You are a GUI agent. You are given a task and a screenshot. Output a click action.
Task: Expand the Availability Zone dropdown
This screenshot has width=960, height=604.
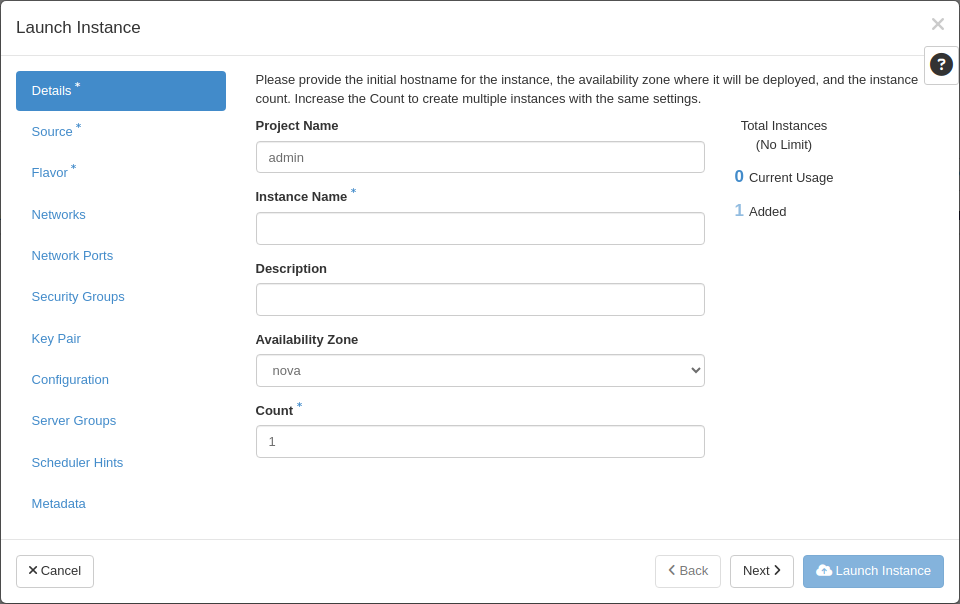click(x=480, y=370)
